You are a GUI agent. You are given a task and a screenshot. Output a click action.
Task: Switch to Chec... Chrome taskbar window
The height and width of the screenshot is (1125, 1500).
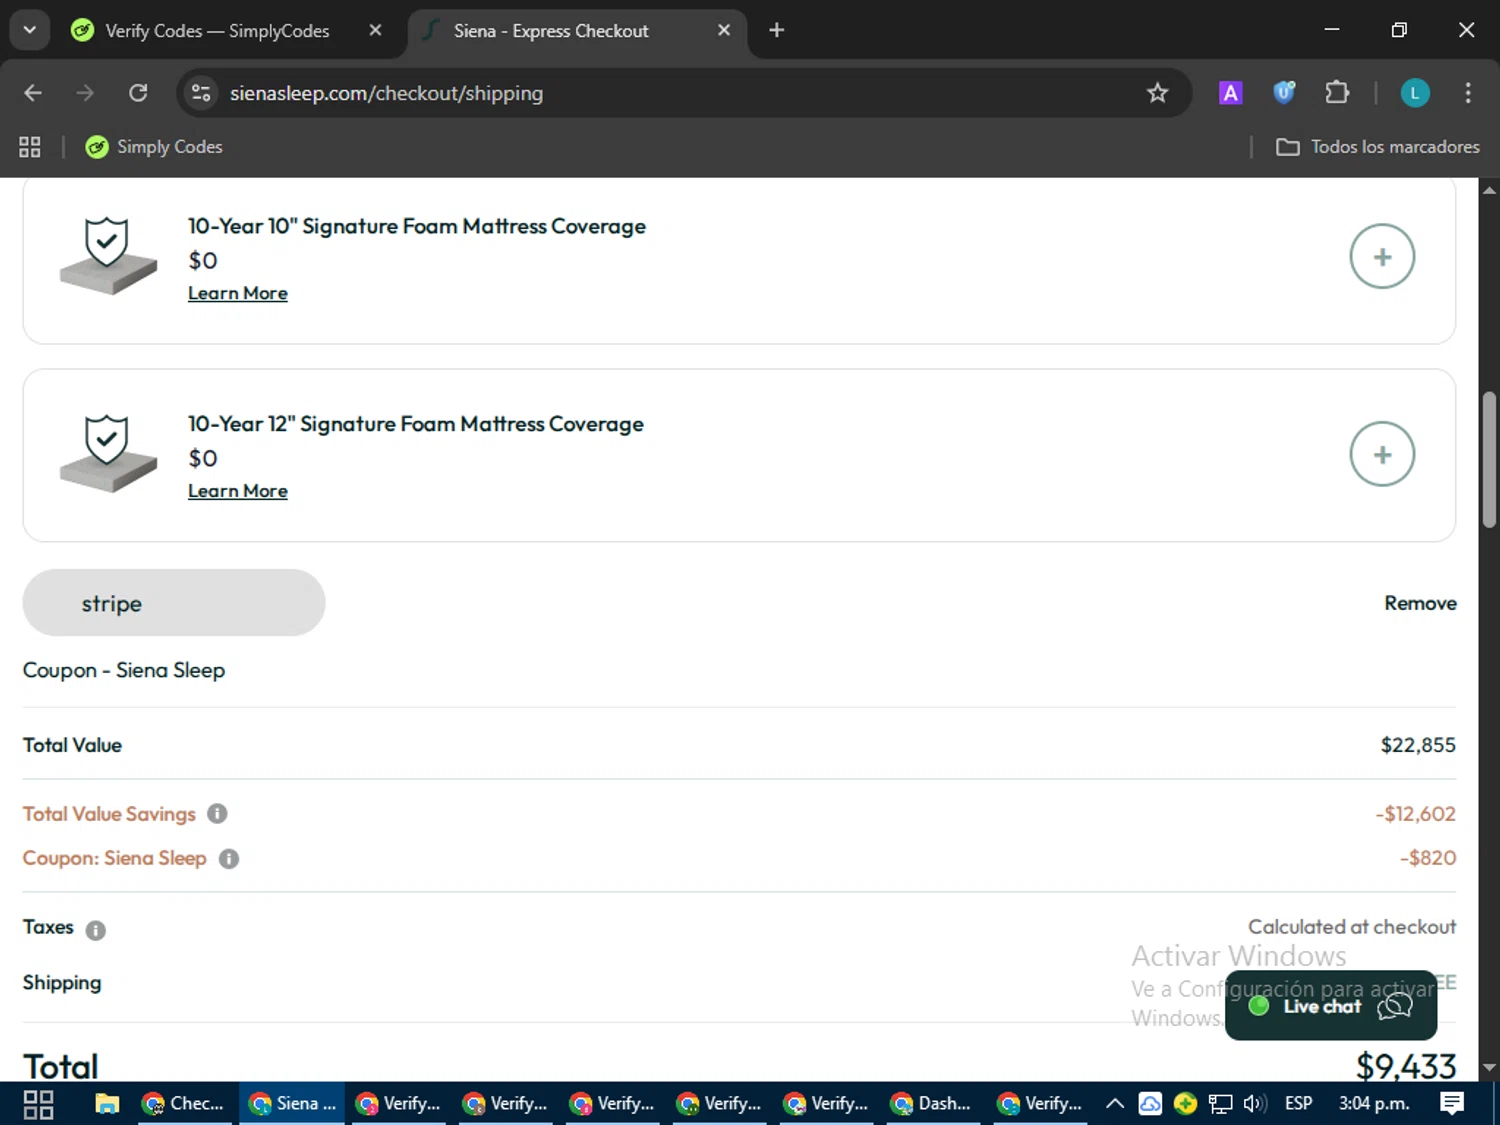point(184,1104)
